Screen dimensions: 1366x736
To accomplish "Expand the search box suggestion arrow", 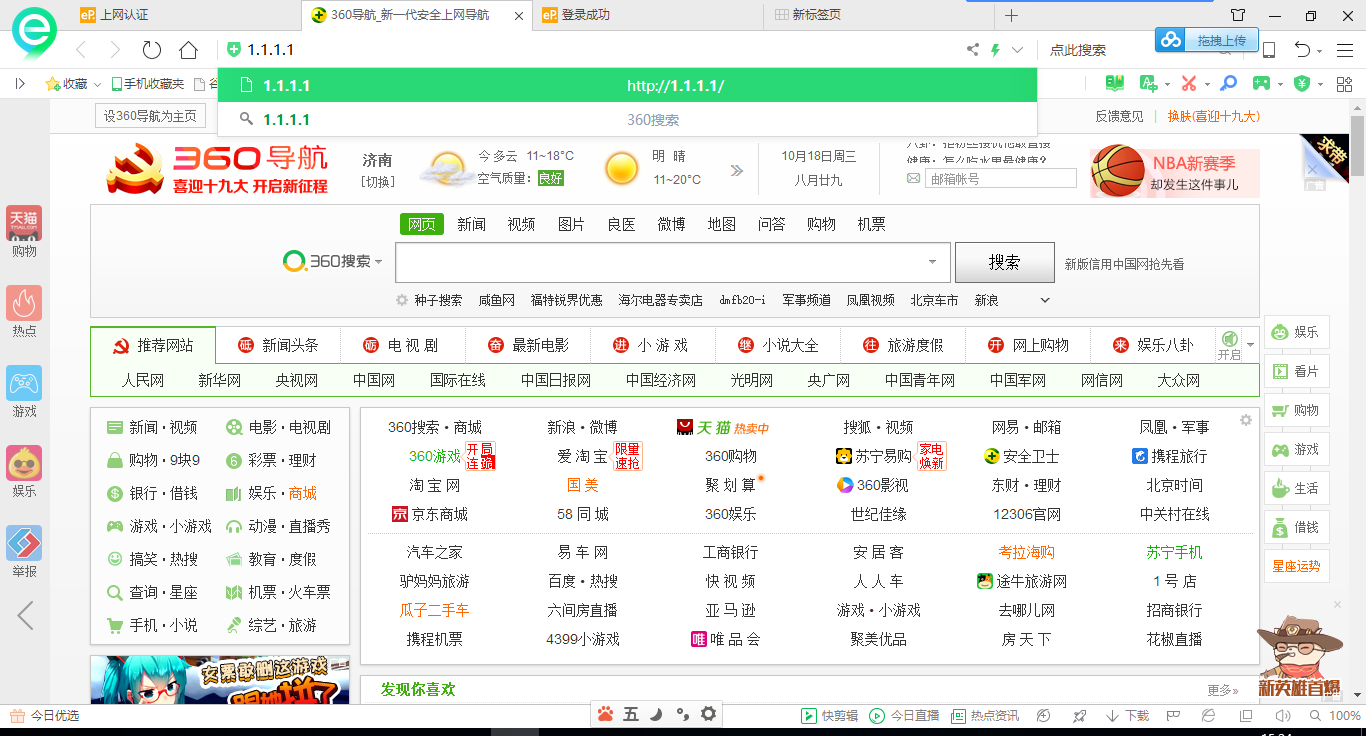I will tap(933, 262).
